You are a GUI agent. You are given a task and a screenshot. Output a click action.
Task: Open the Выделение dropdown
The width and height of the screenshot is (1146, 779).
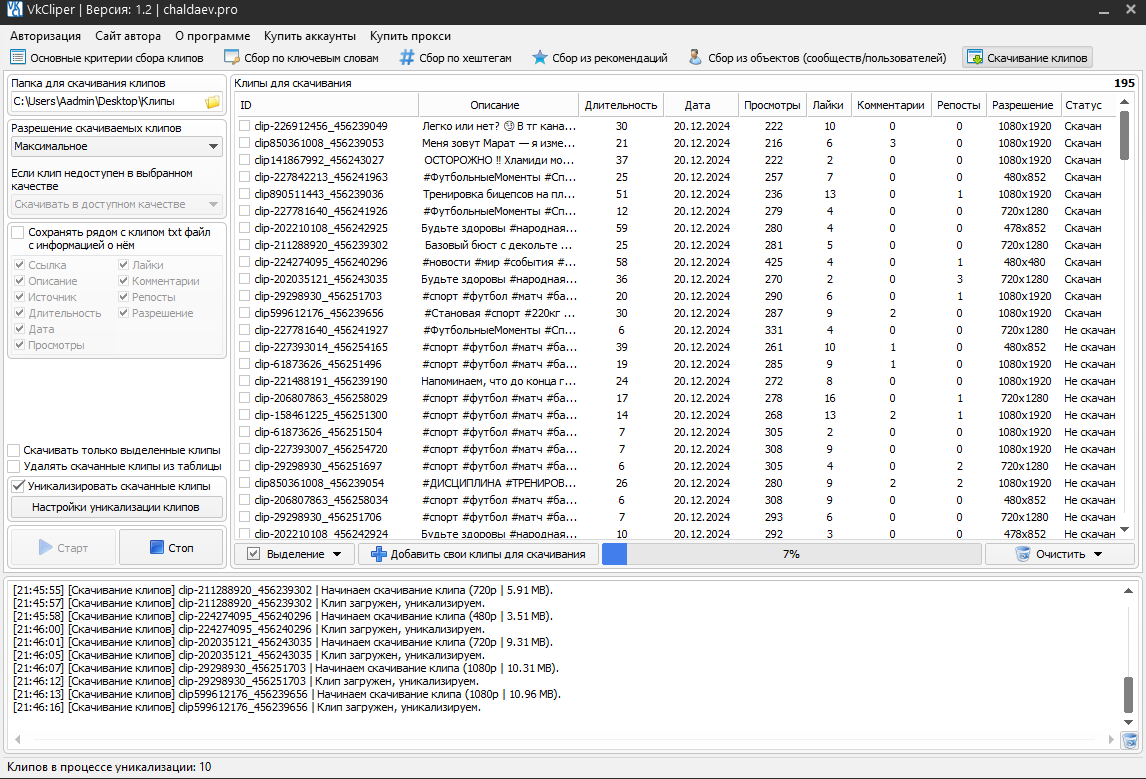tap(294, 554)
